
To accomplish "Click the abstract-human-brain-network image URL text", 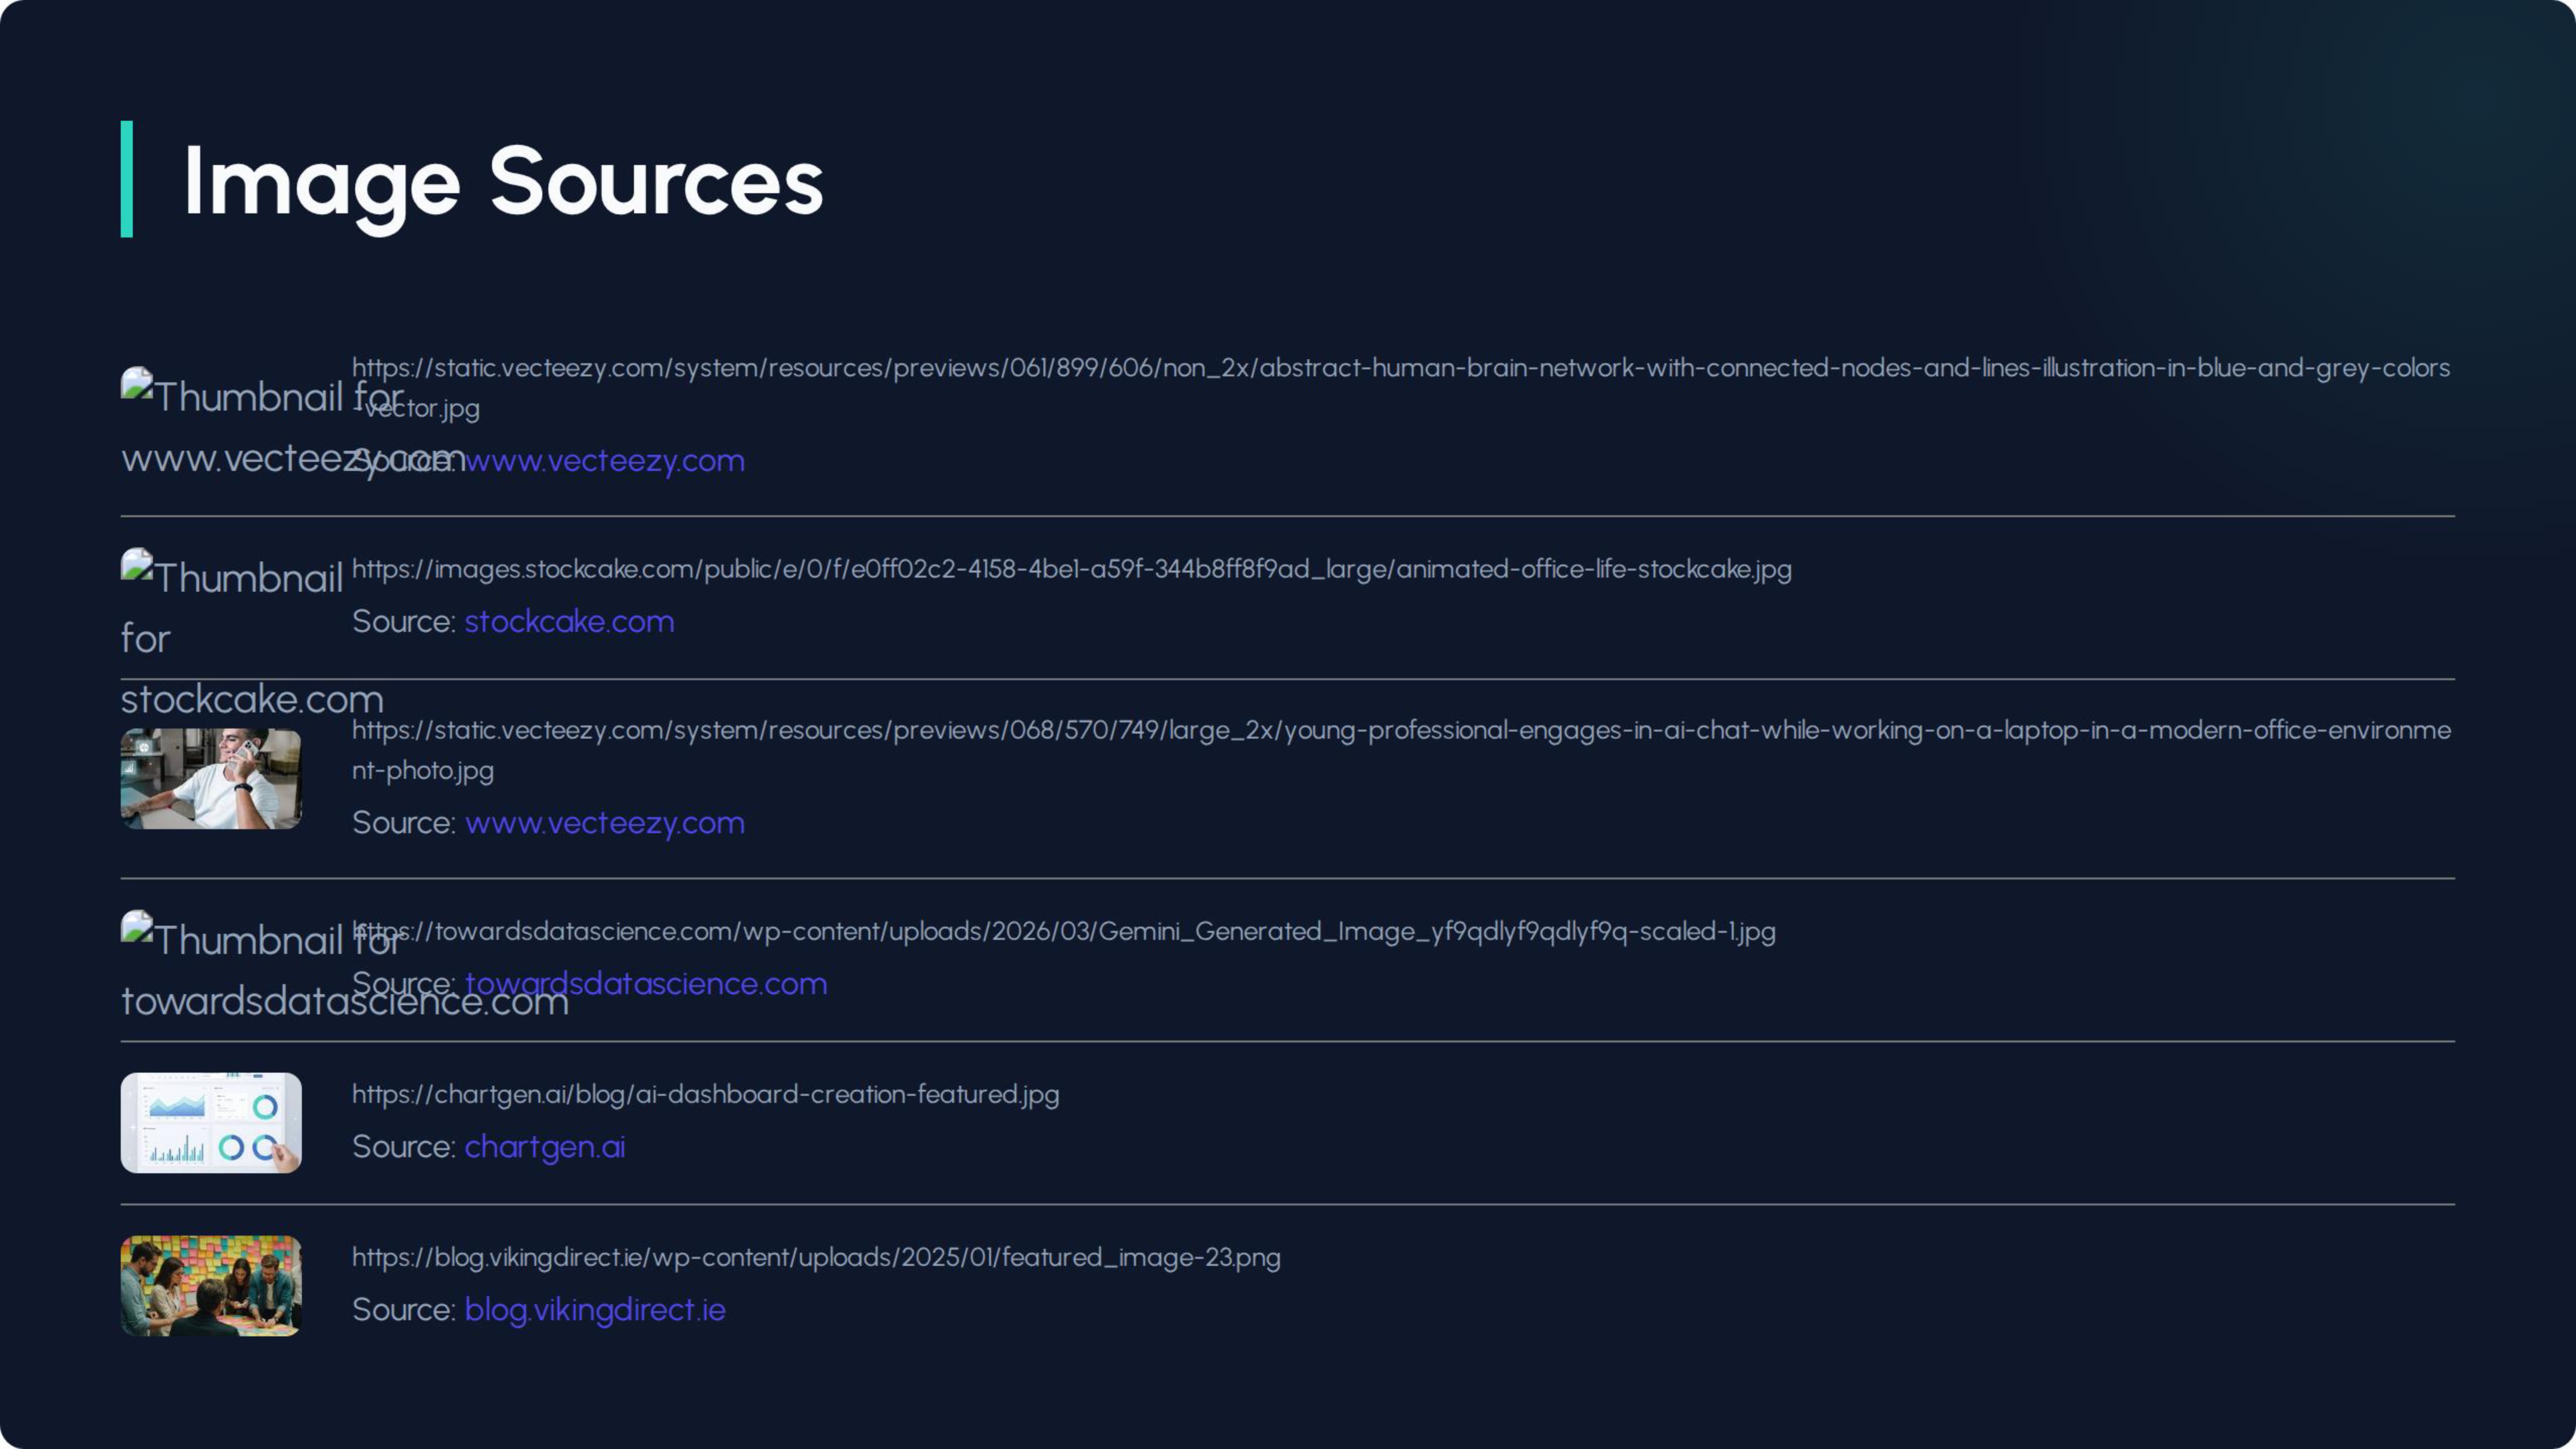I will pos(1400,388).
